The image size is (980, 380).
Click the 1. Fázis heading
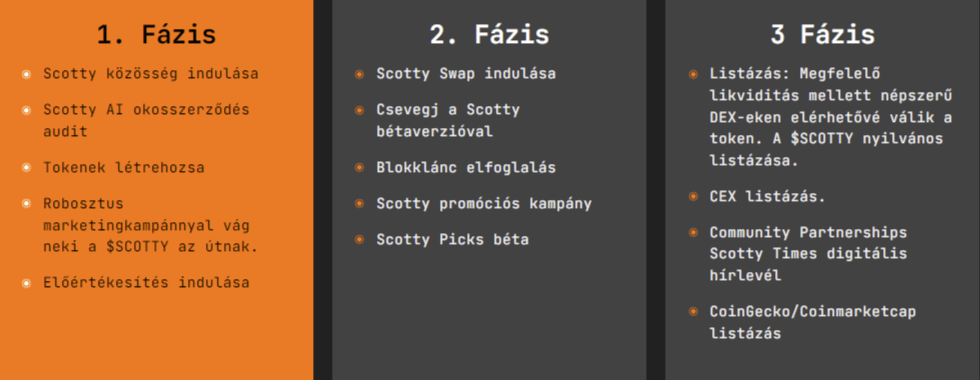coord(156,34)
